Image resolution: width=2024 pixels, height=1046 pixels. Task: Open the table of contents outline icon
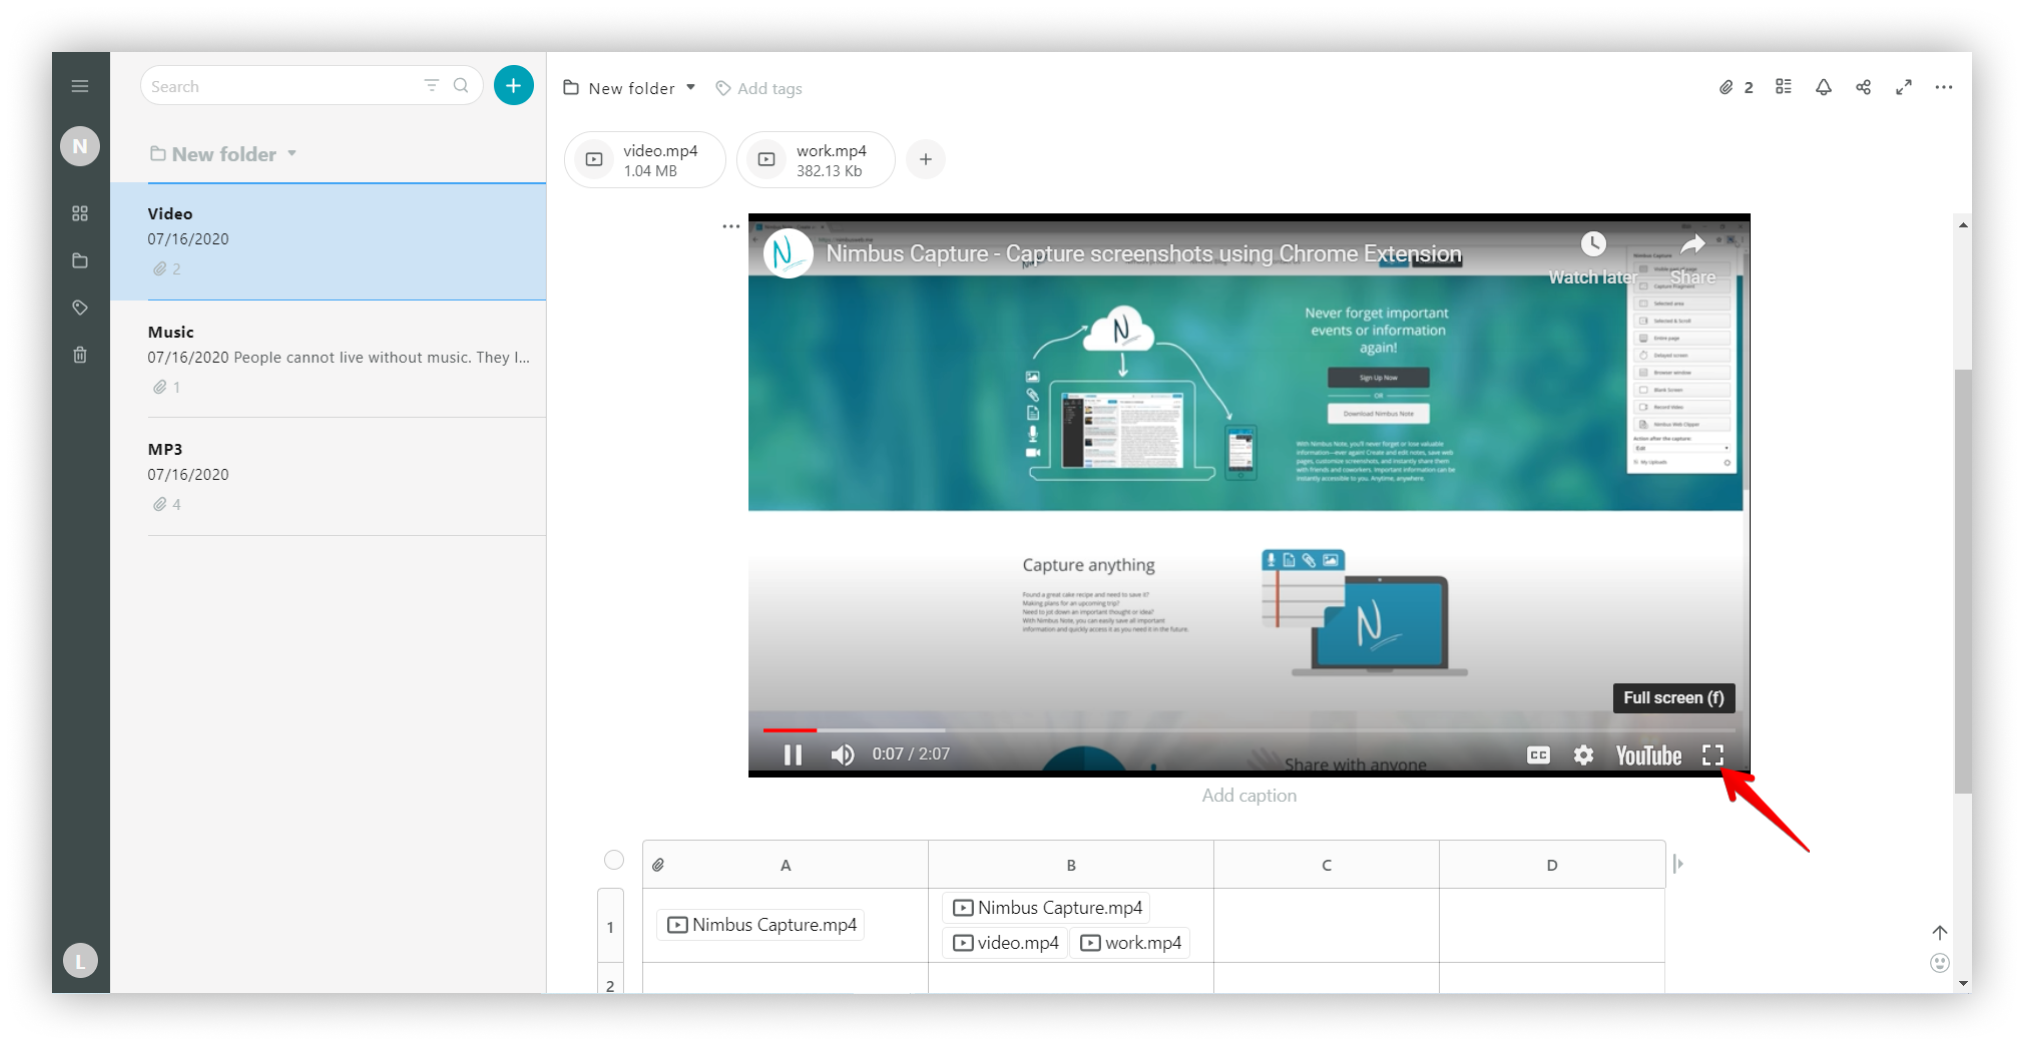pyautogui.click(x=1784, y=87)
